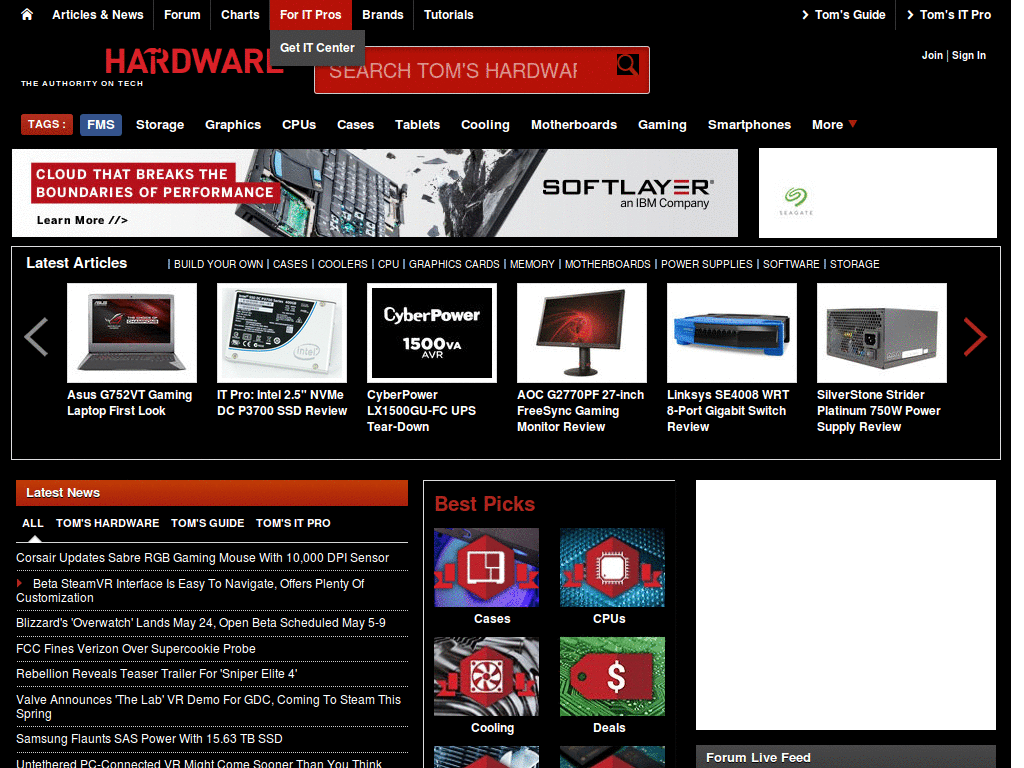Viewport: 1024px width, 768px height.
Task: Open the Forum menu
Action: pos(182,15)
